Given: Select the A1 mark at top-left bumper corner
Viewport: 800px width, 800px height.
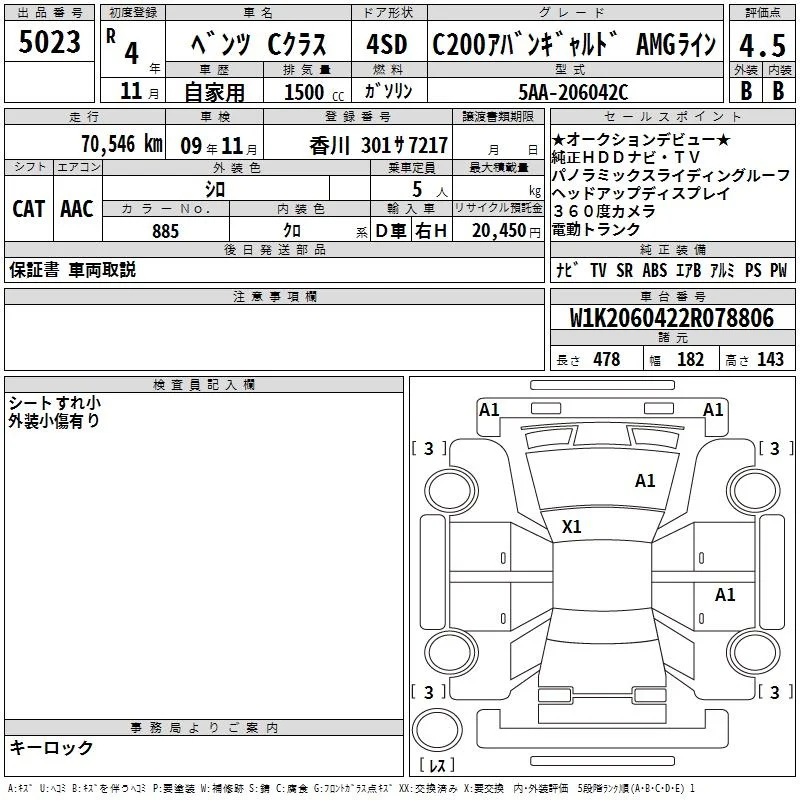Looking at the screenshot, I should pyautogui.click(x=489, y=410).
